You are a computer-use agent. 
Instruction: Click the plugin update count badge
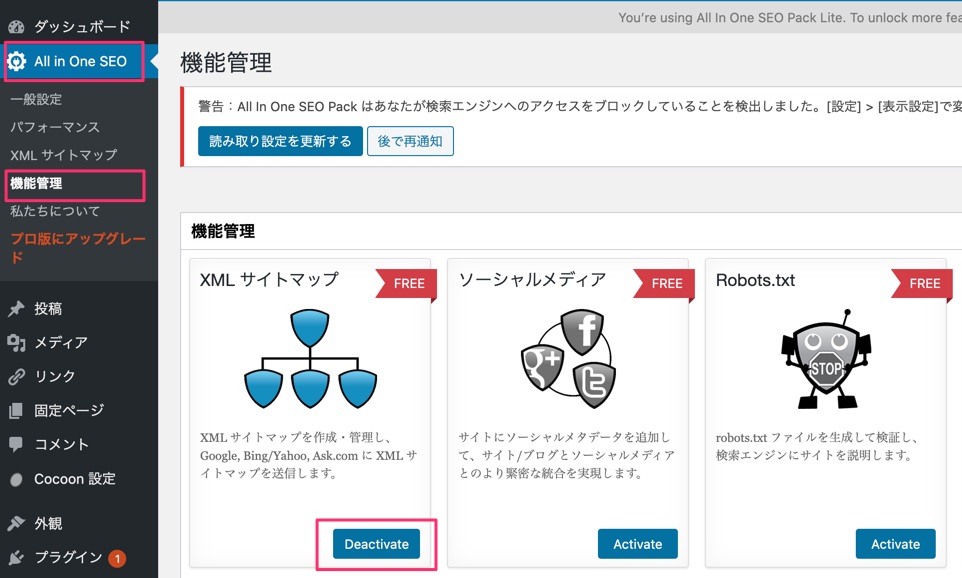117,558
